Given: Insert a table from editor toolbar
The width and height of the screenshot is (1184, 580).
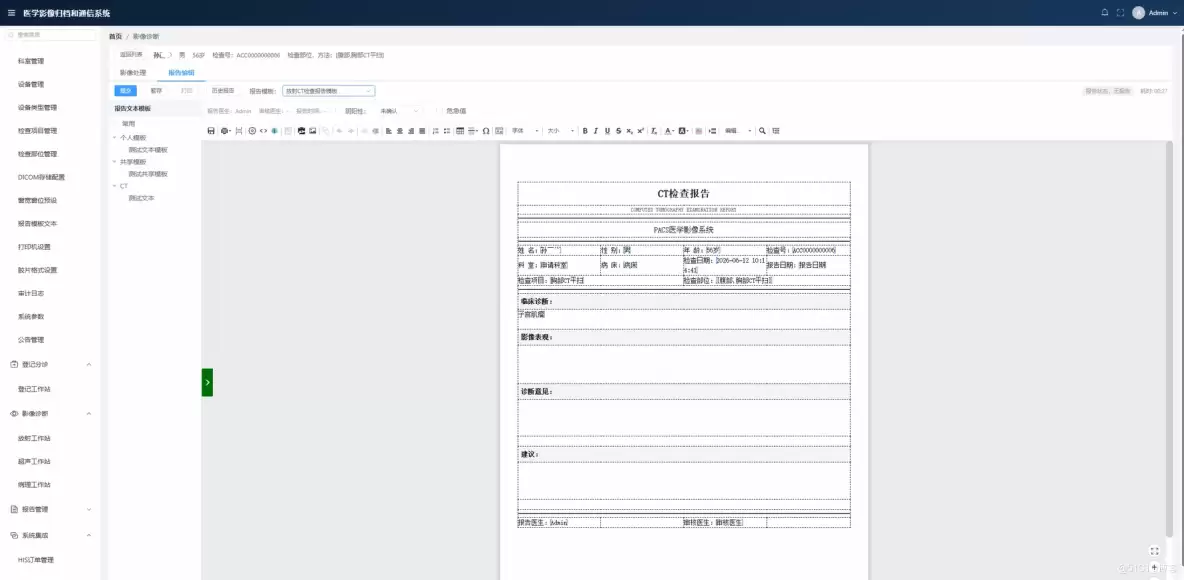Looking at the screenshot, I should [460, 131].
